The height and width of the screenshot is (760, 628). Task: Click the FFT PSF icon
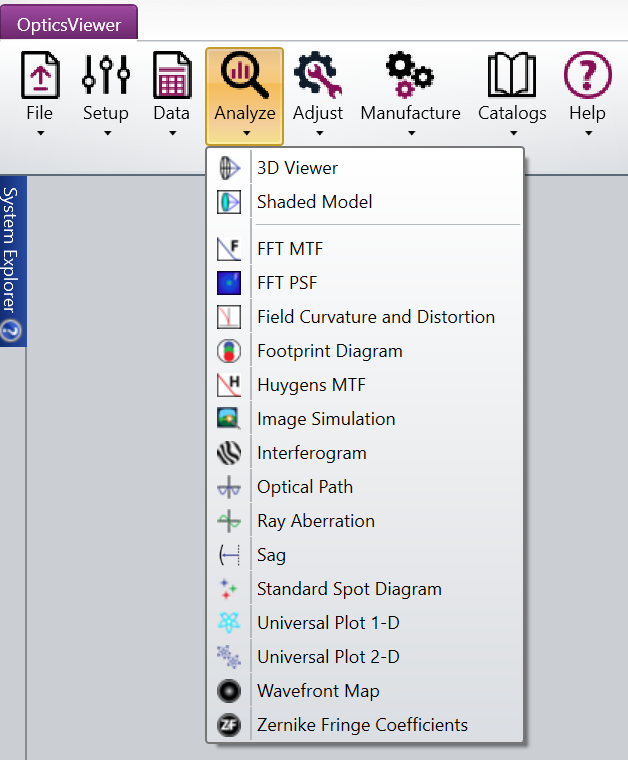pos(229,283)
